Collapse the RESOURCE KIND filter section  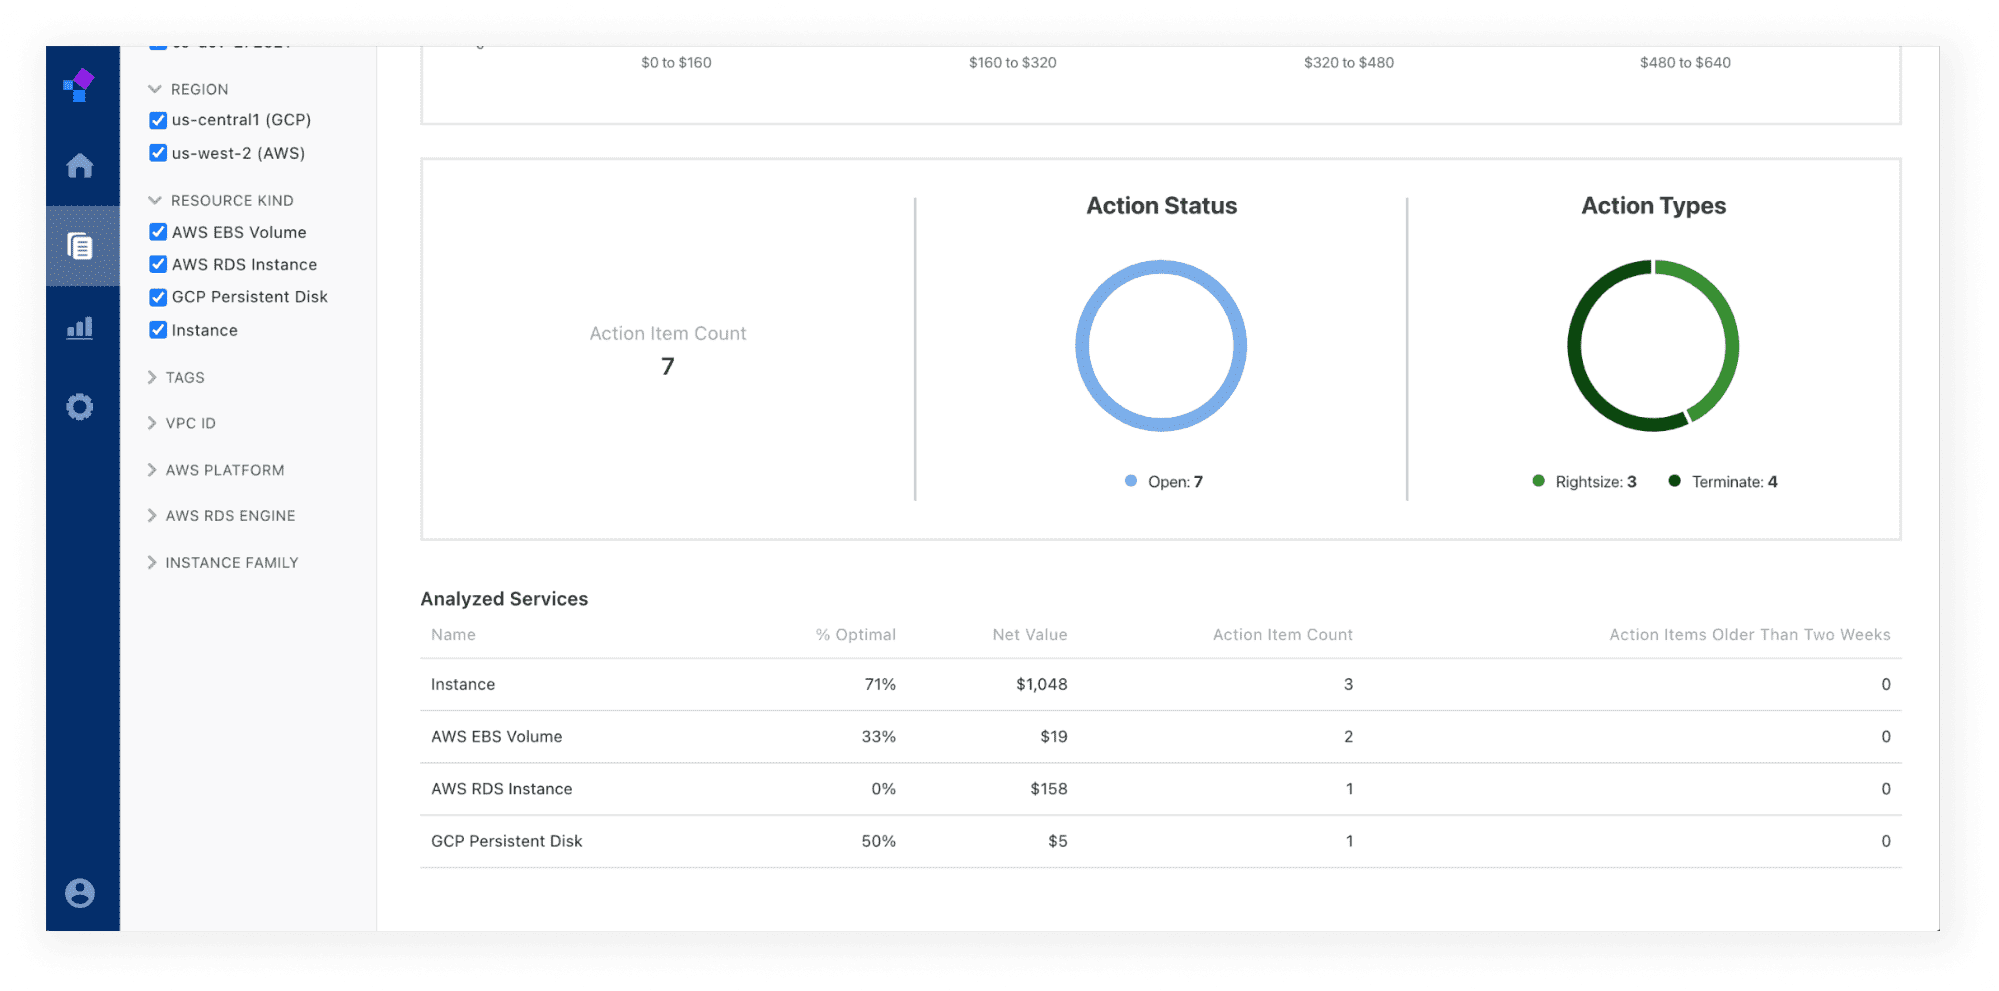click(x=155, y=200)
